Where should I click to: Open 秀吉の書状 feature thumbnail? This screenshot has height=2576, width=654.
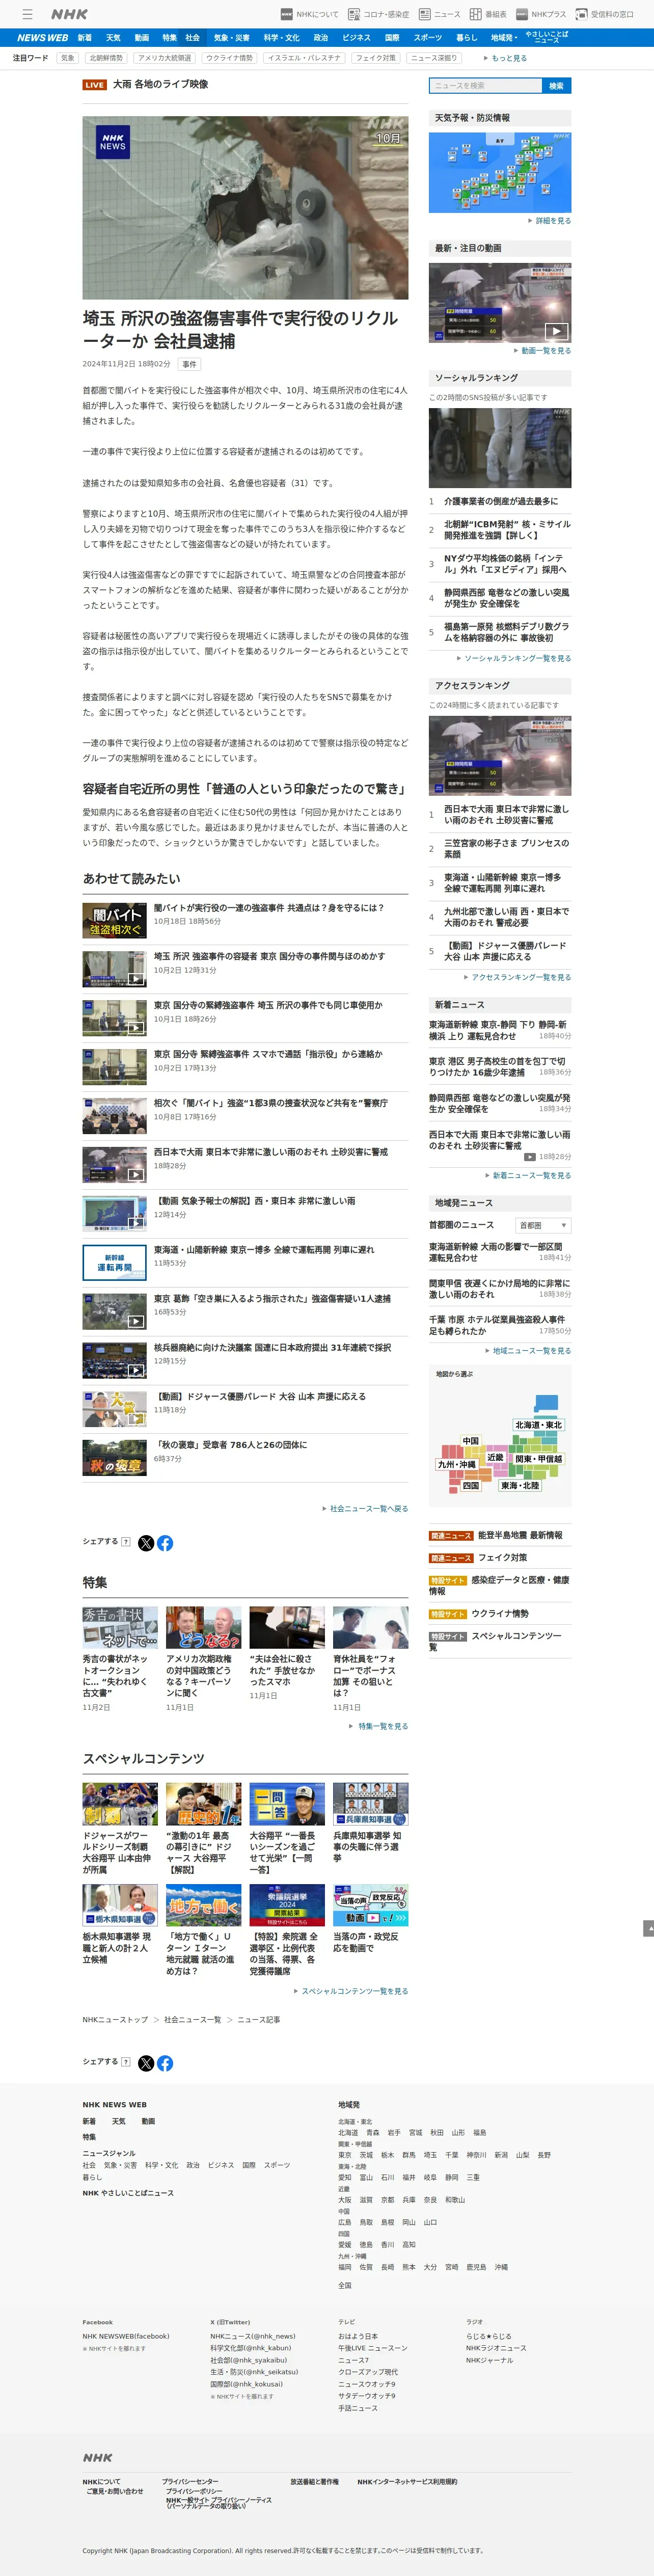(x=120, y=1627)
